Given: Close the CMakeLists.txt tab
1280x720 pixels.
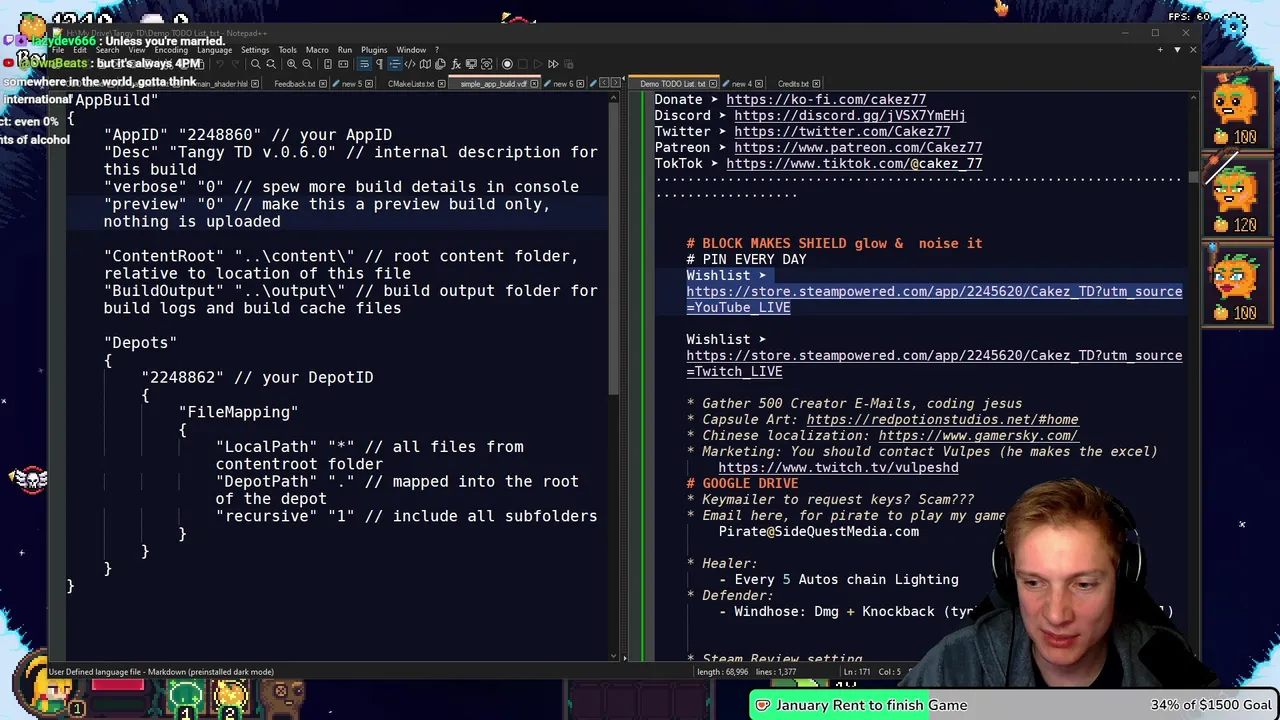Looking at the screenshot, I should click(x=441, y=84).
